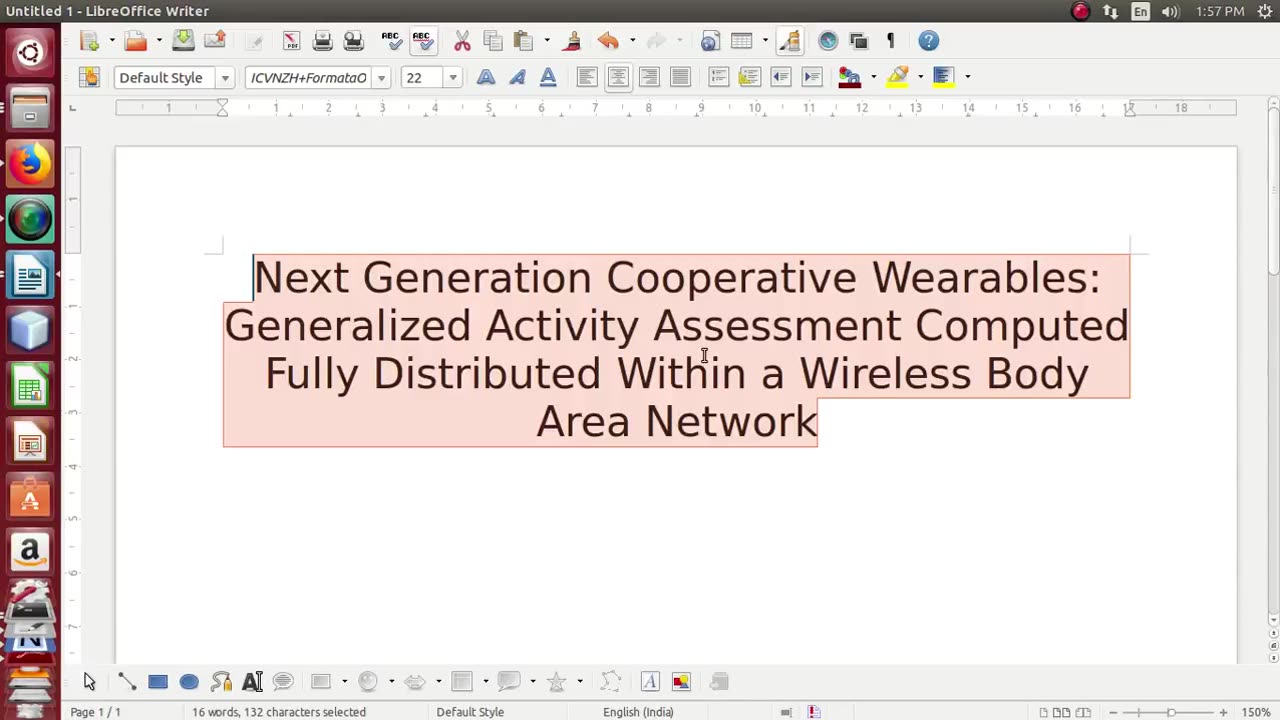Viewport: 1280px width, 720px height.
Task: Select the Clone Formatting paintbrush
Action: 572,41
